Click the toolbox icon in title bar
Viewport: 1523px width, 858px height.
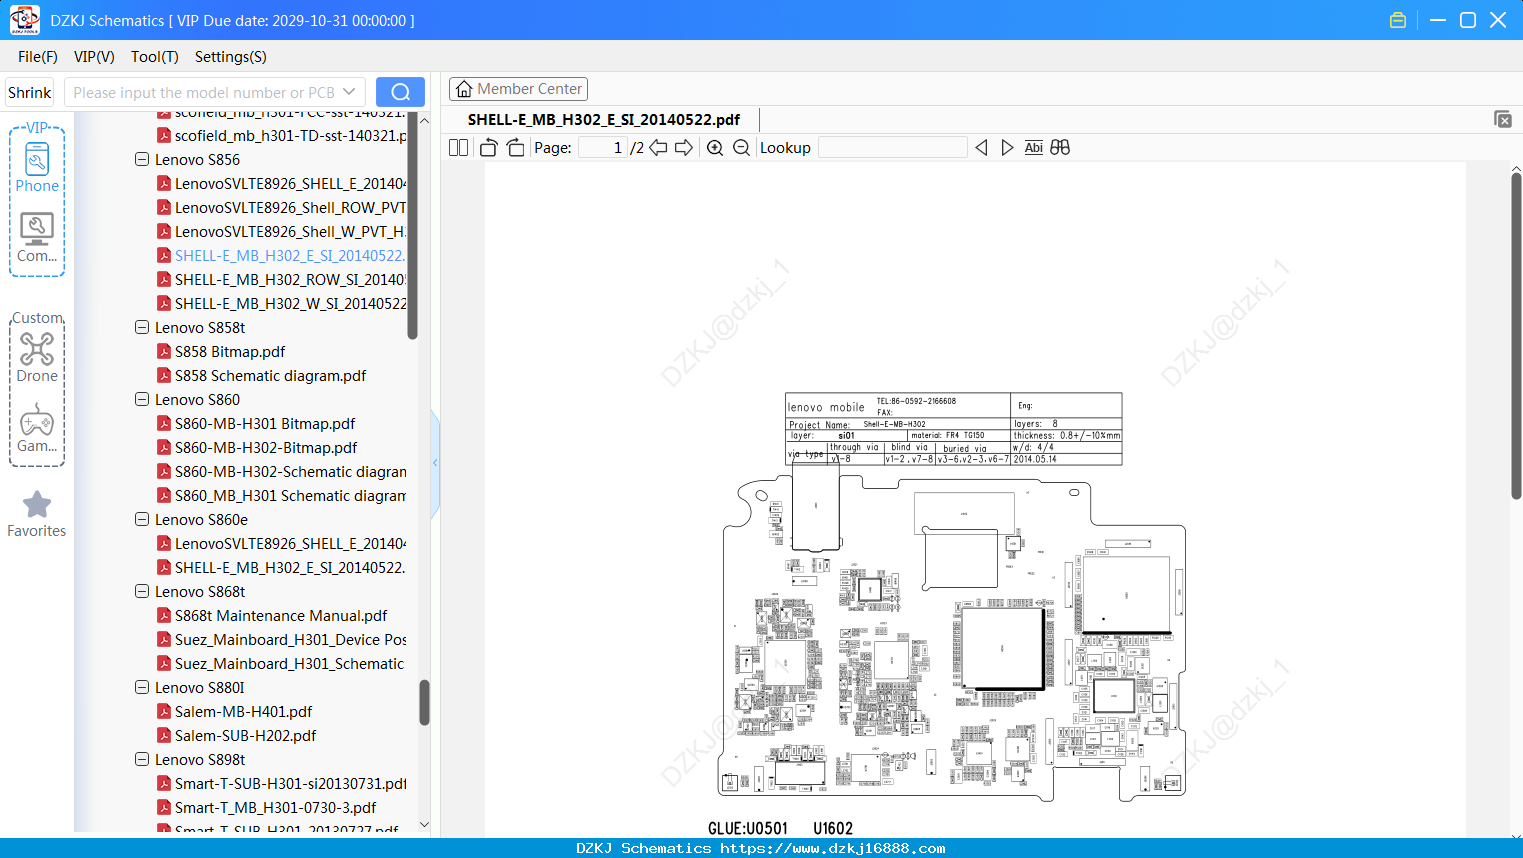pyautogui.click(x=1398, y=20)
